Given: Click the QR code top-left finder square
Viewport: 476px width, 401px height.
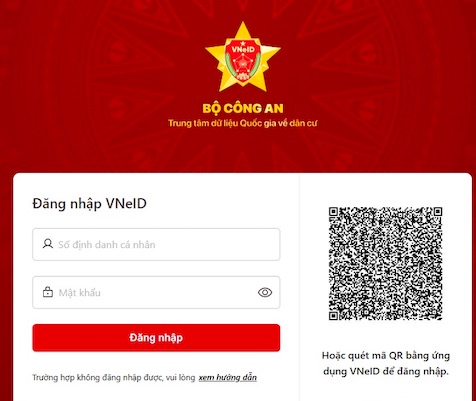Looking at the screenshot, I should coord(333,212).
